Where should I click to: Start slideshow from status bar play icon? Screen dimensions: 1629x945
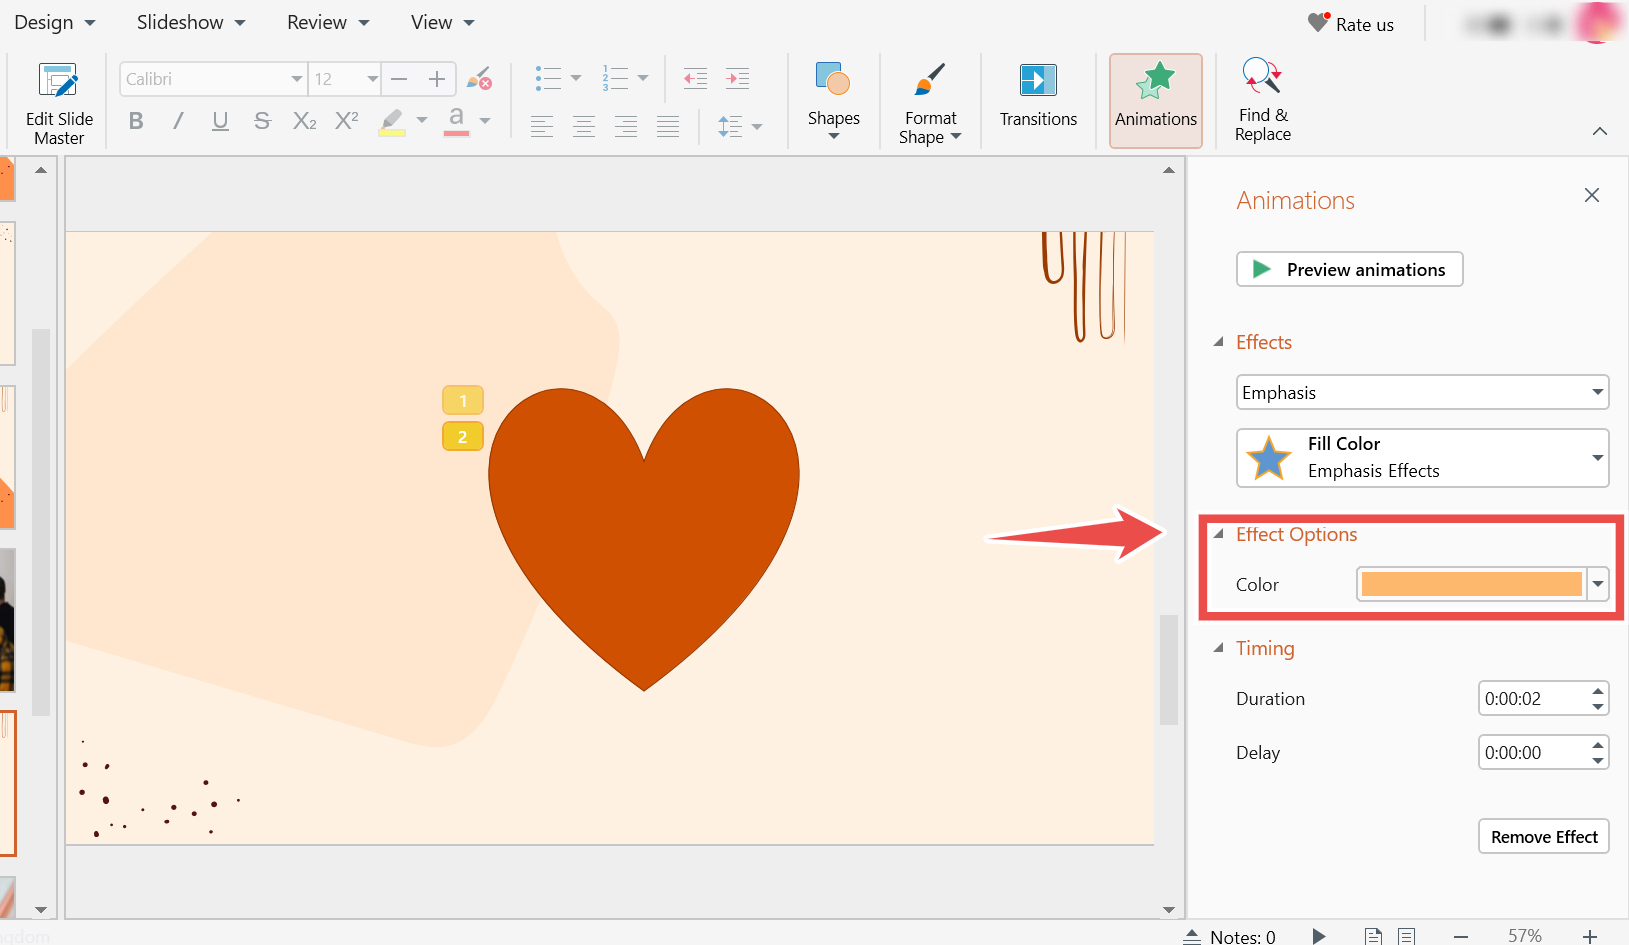1319,936
